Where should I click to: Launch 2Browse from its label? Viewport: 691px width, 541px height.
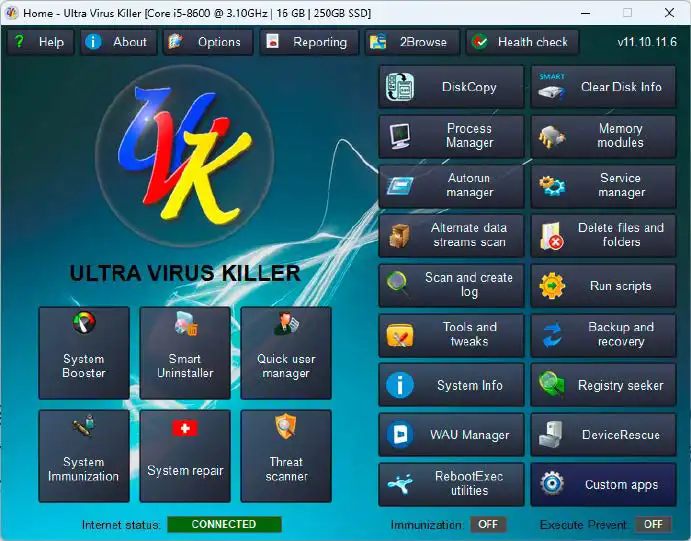coord(423,42)
